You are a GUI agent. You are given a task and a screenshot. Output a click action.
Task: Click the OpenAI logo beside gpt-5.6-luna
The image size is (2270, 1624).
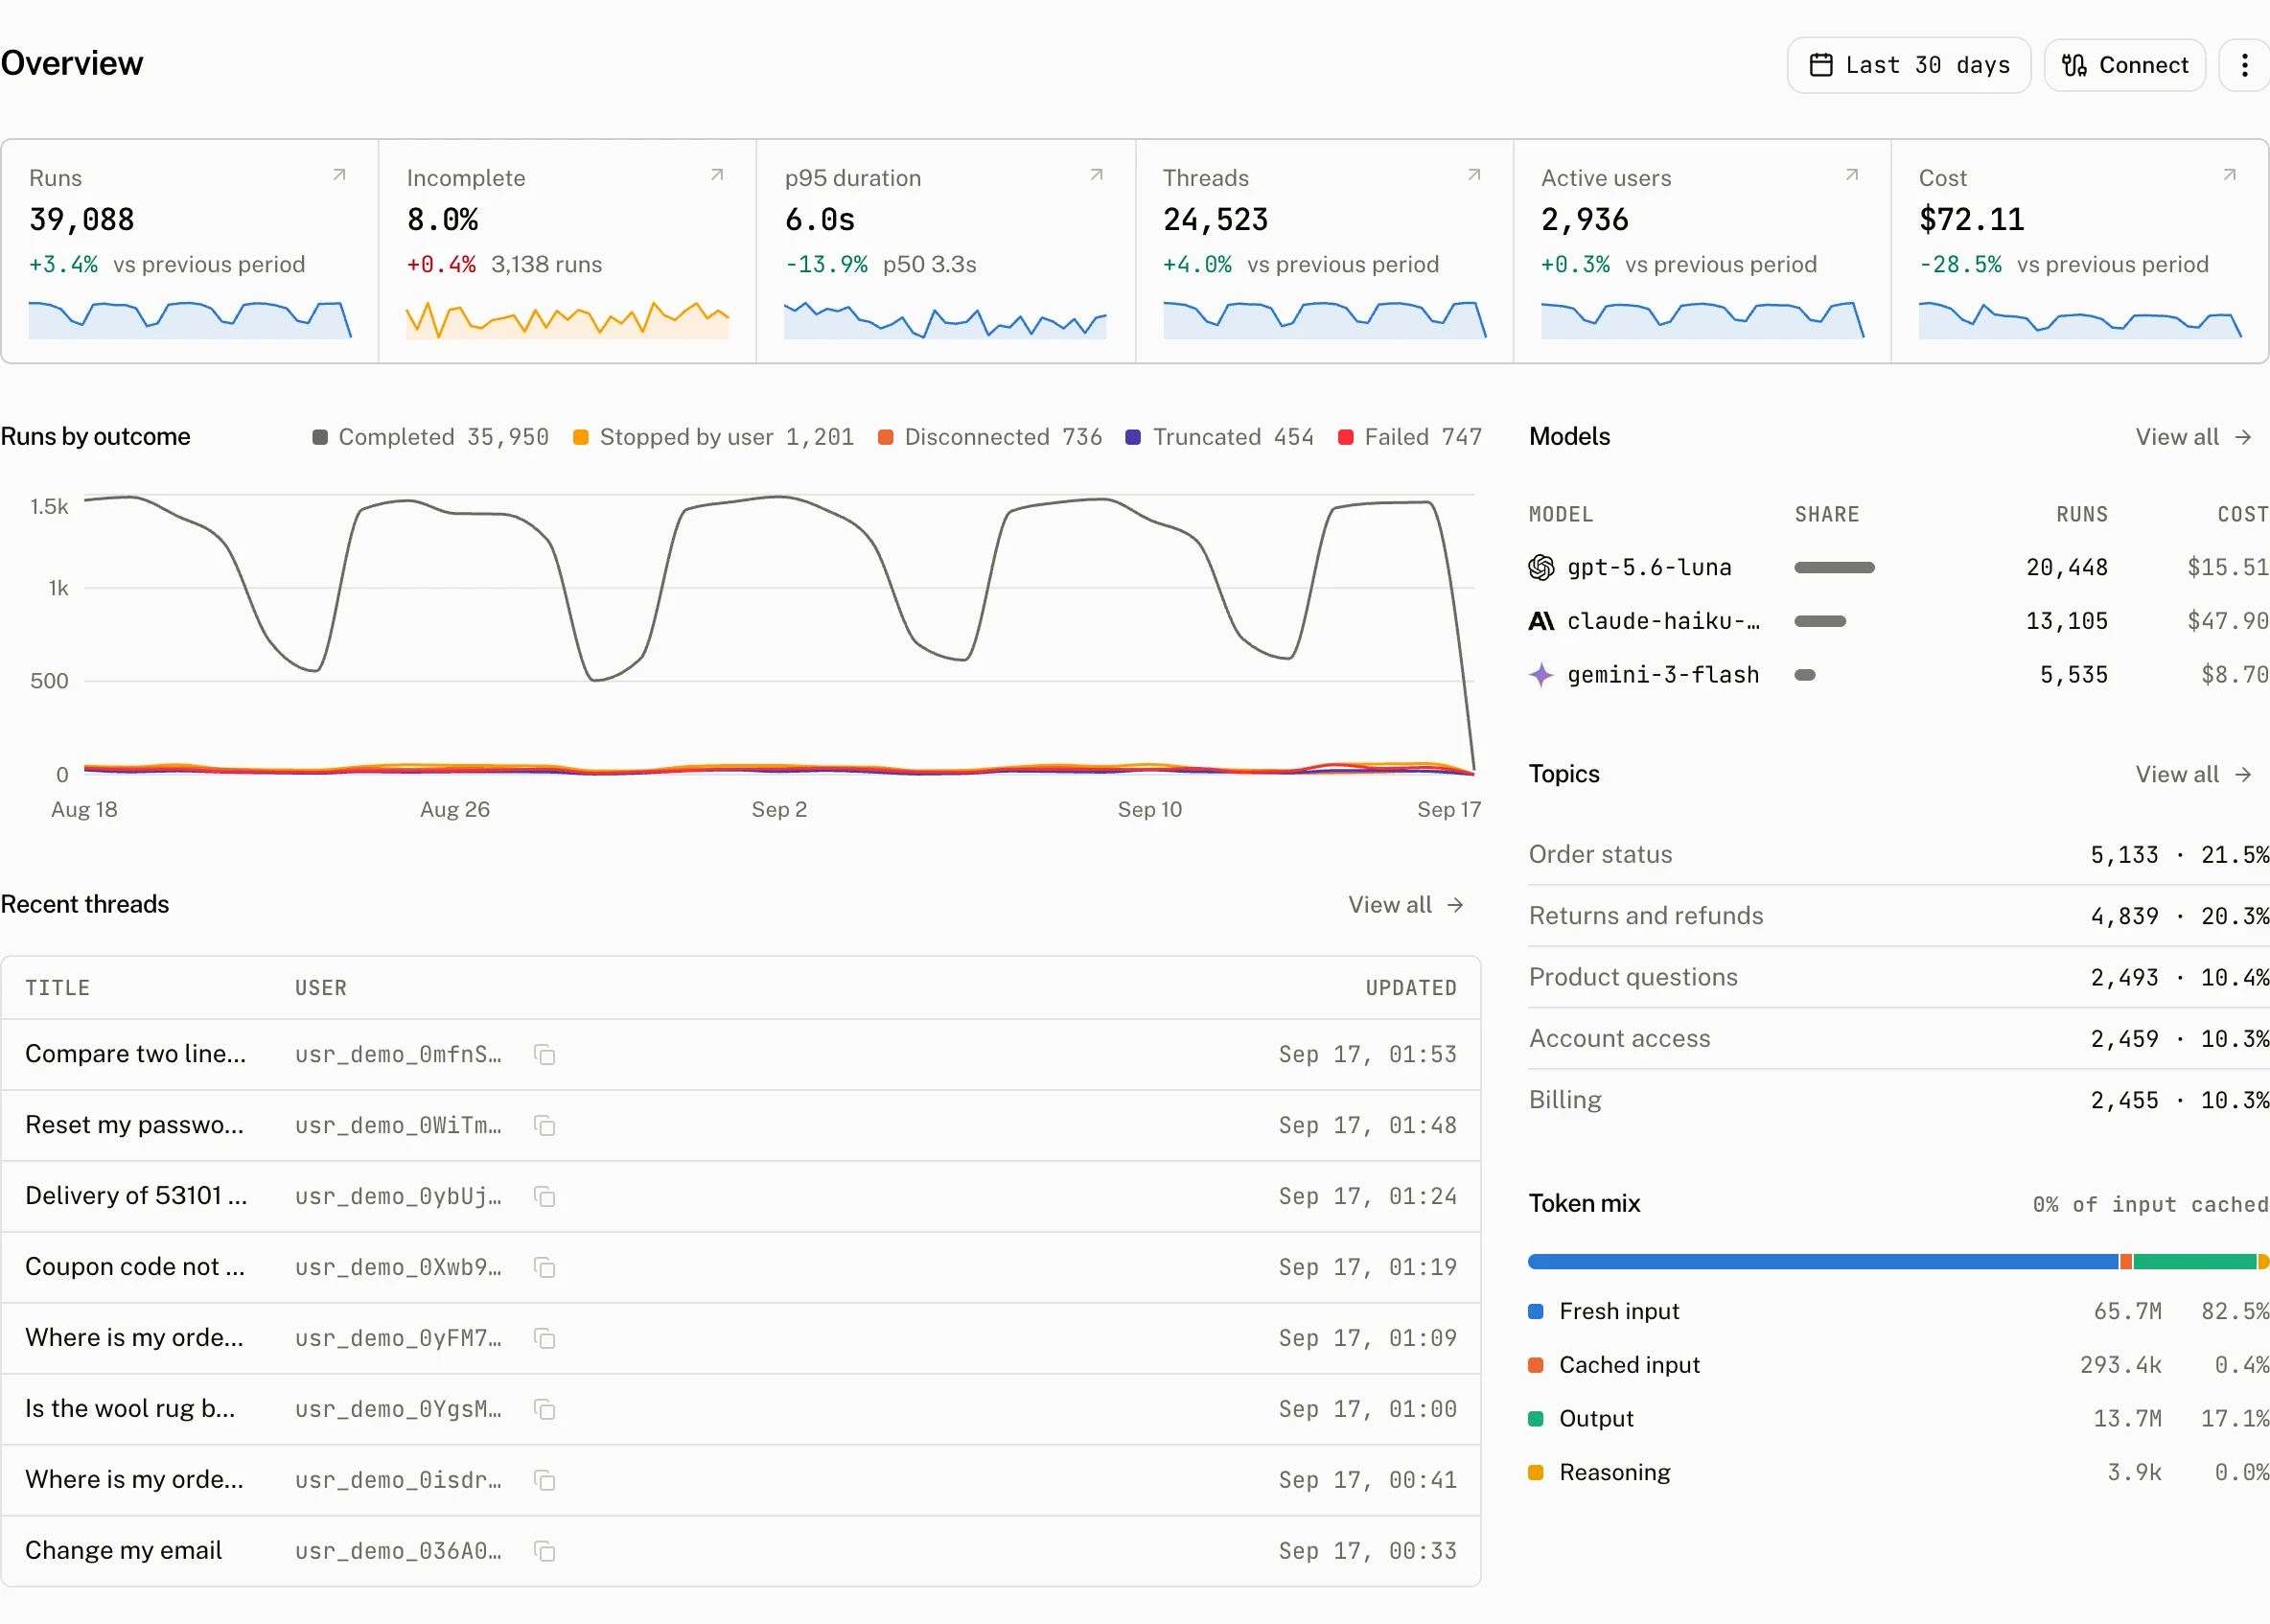coord(1541,567)
